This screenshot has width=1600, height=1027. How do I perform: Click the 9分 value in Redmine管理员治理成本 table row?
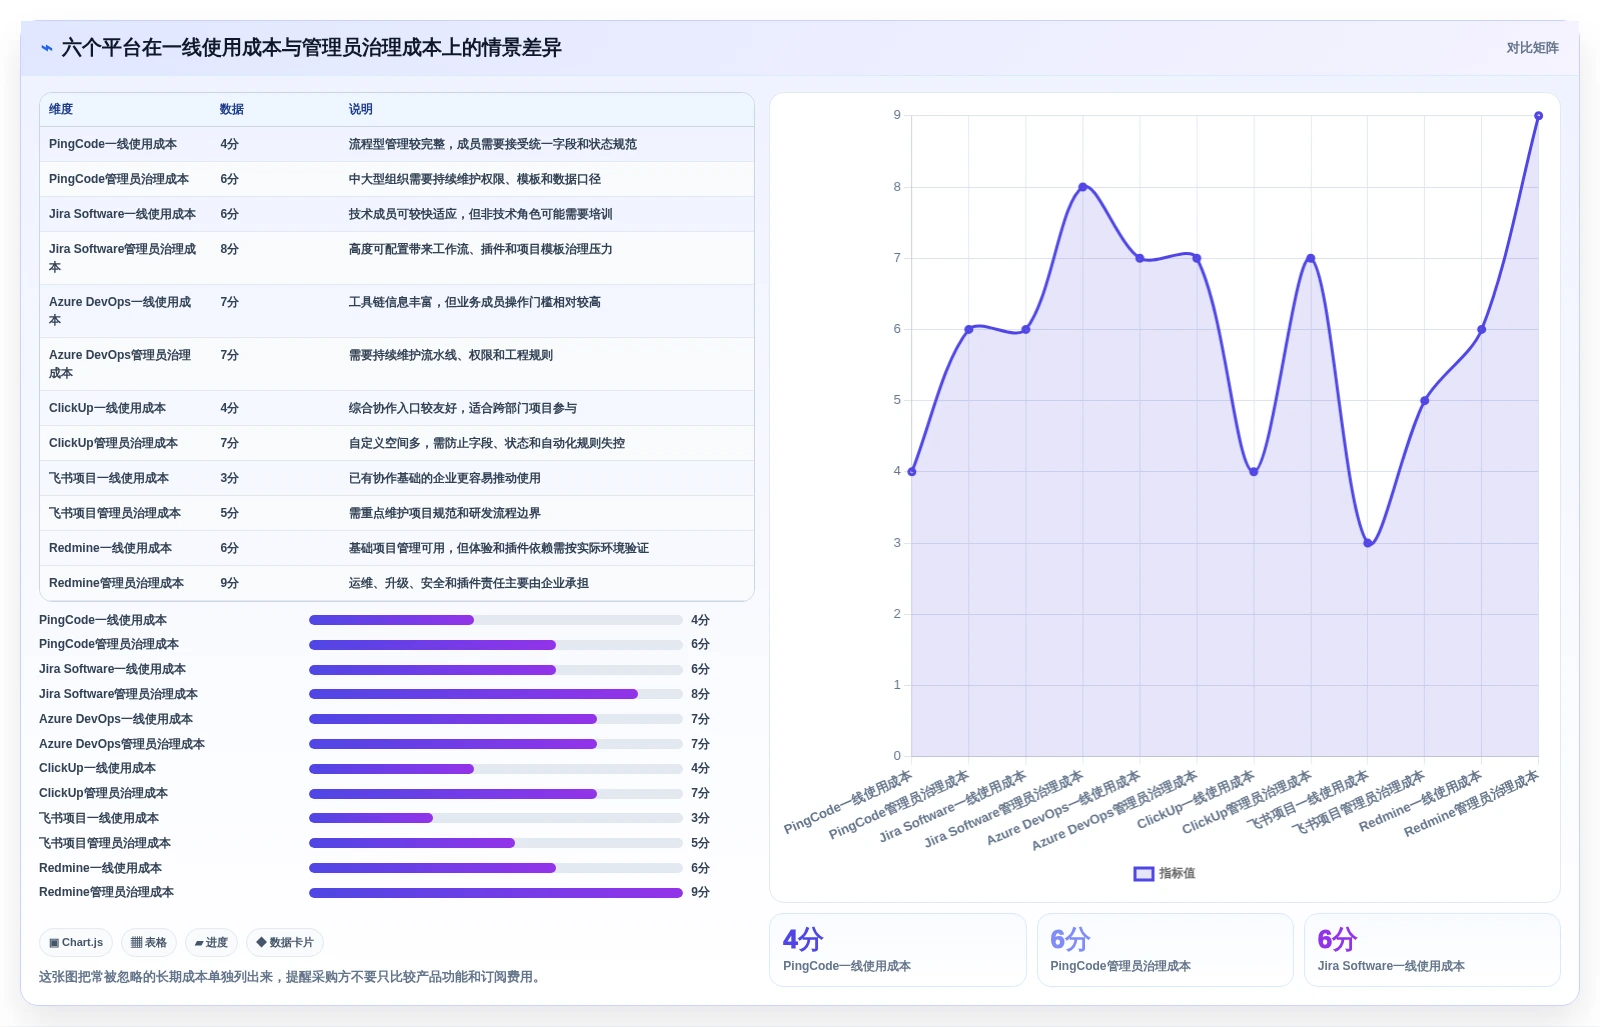[230, 583]
